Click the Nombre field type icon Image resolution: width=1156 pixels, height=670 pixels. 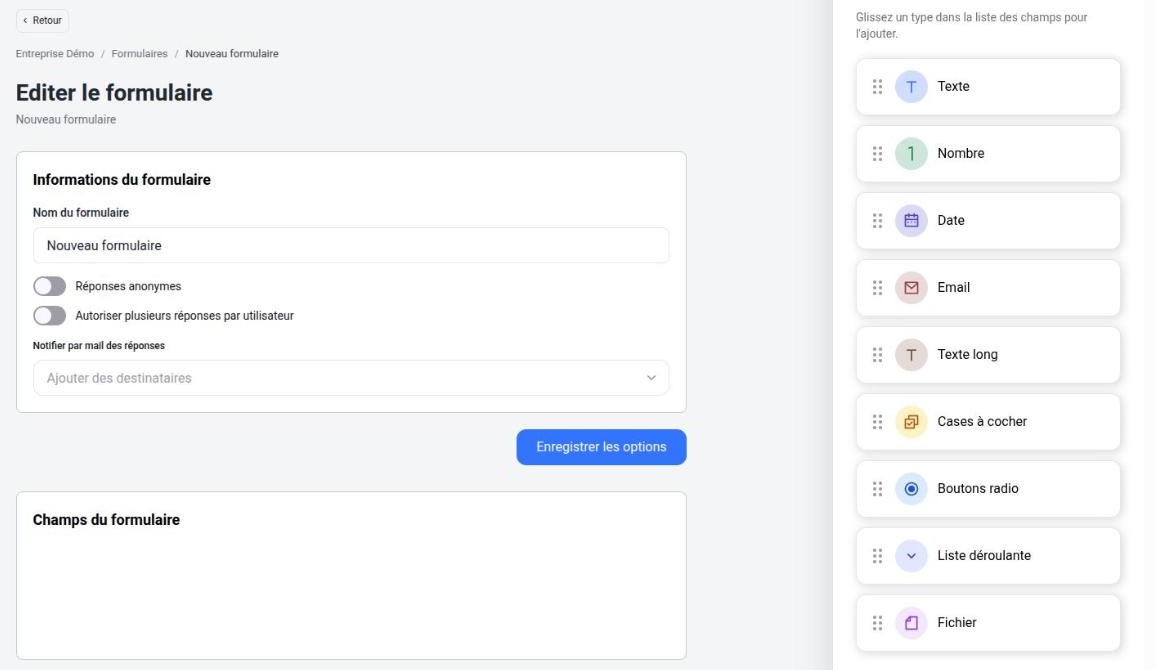tap(911, 154)
